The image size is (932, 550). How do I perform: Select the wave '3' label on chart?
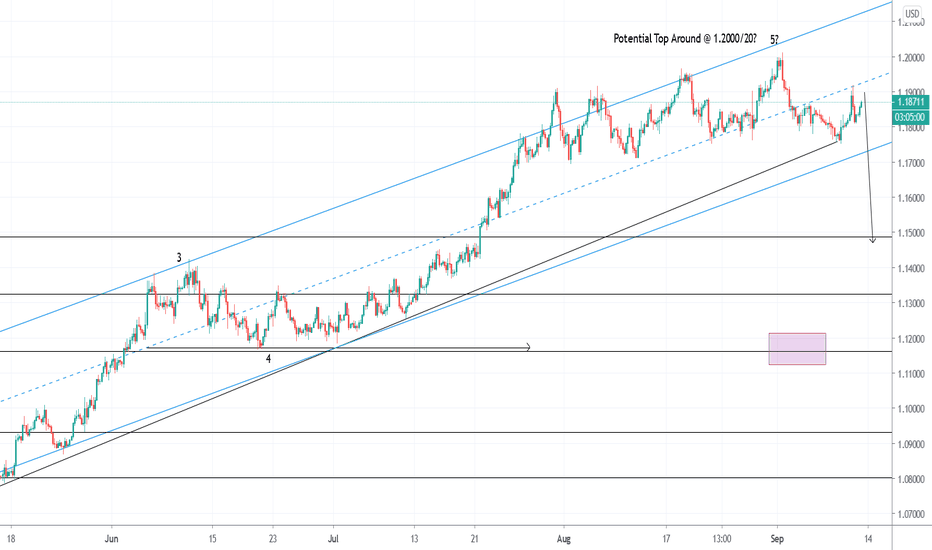[x=179, y=258]
